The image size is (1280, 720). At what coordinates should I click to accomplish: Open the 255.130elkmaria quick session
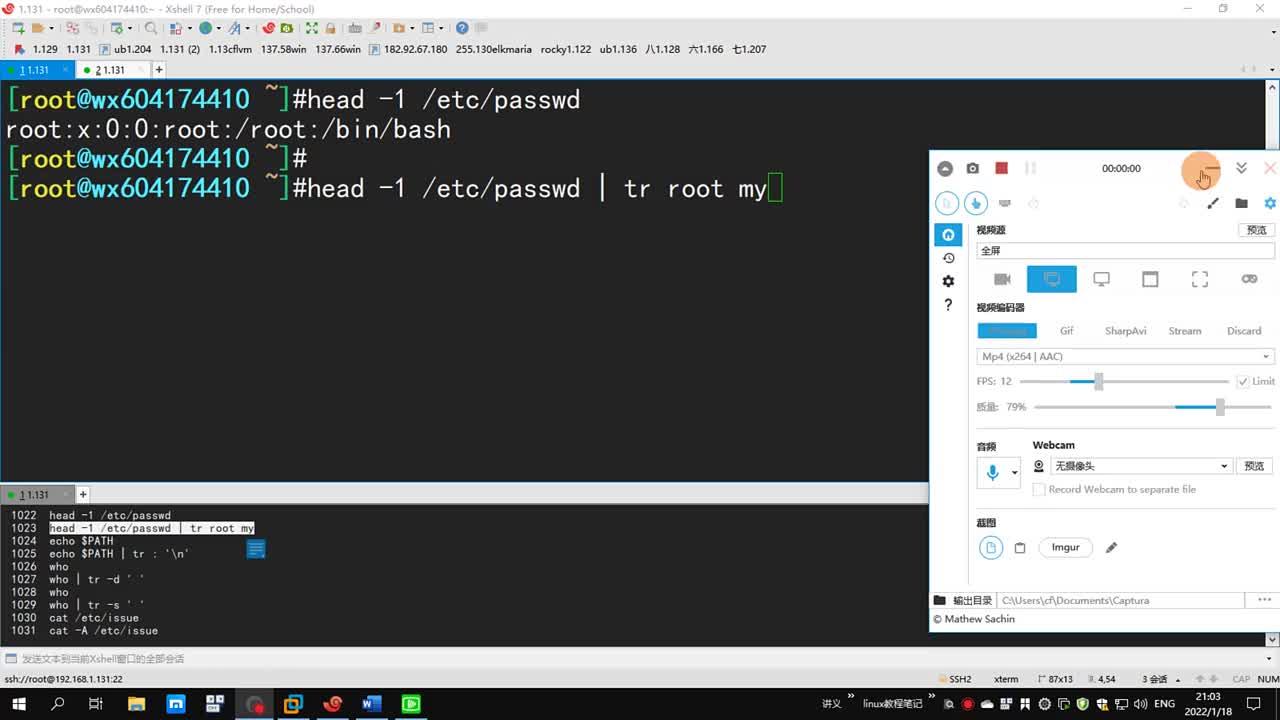(x=493, y=49)
